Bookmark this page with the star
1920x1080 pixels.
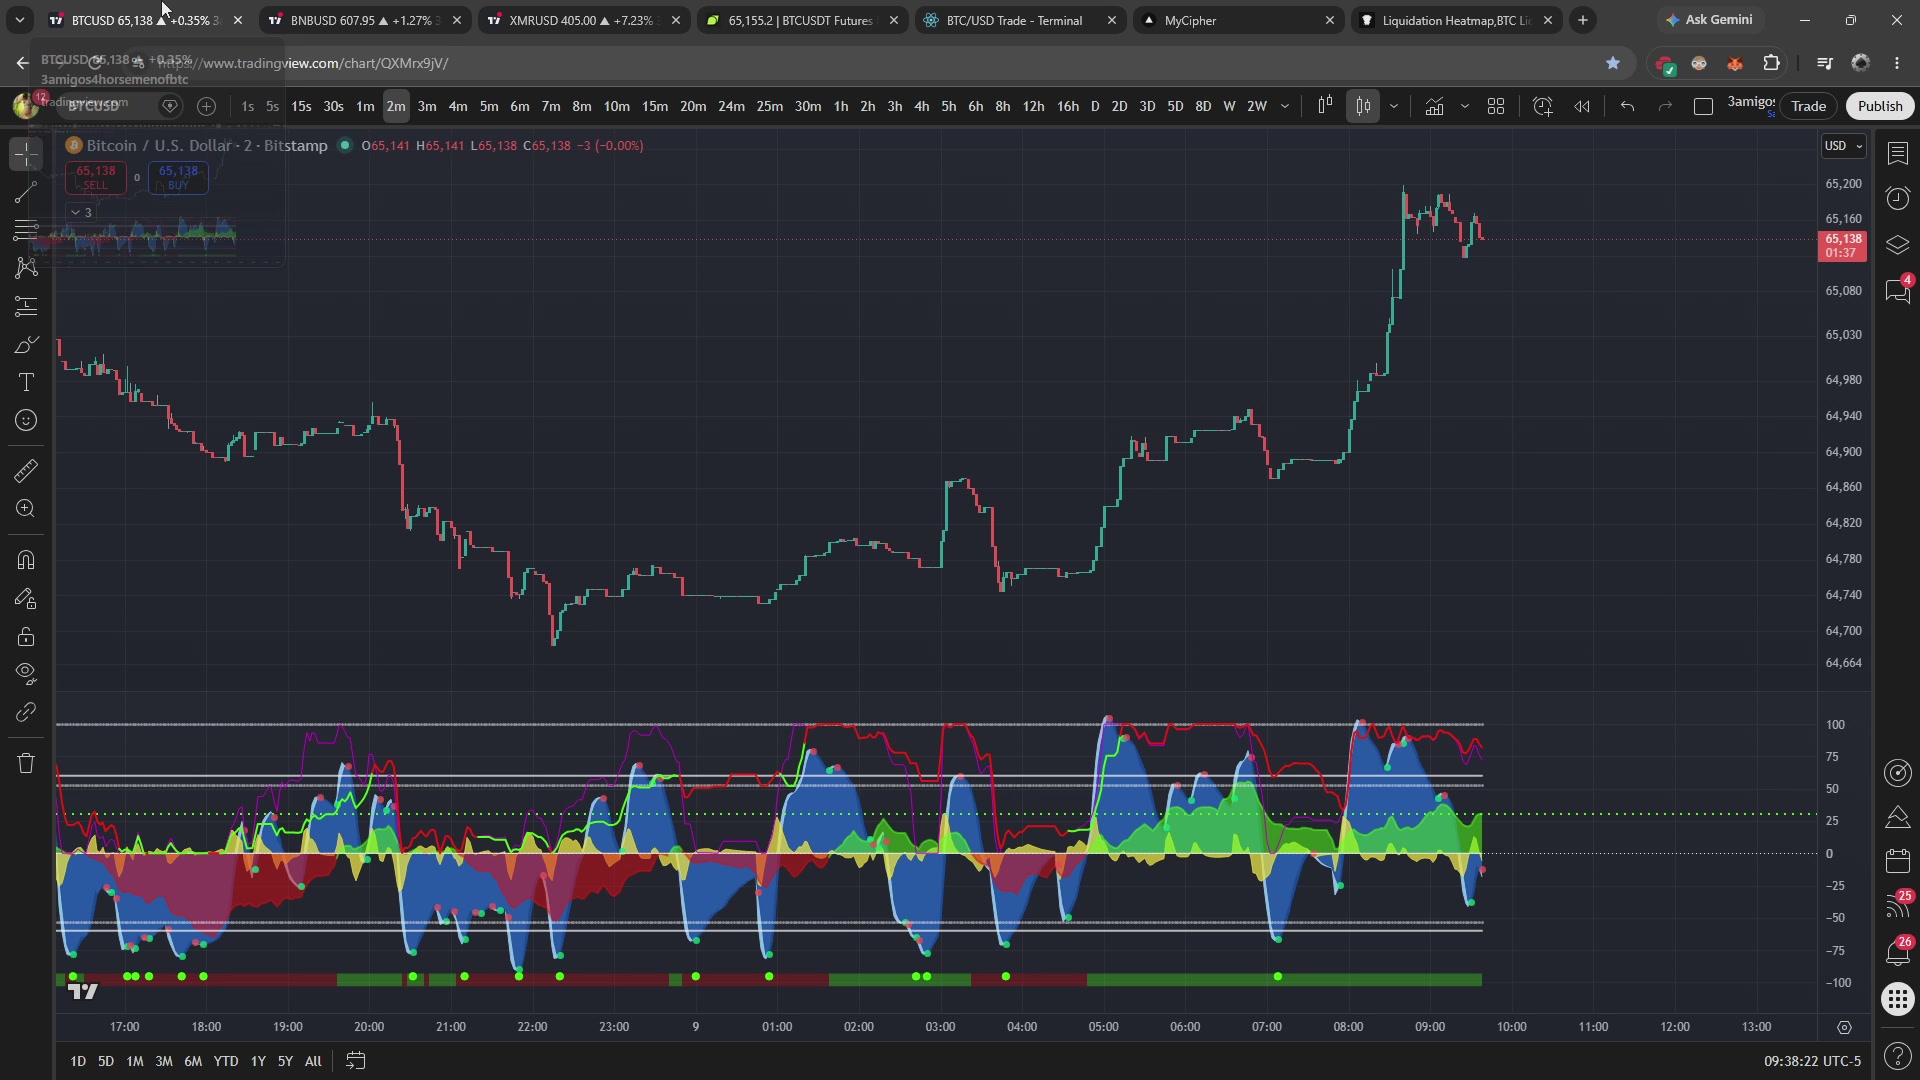click(1613, 63)
